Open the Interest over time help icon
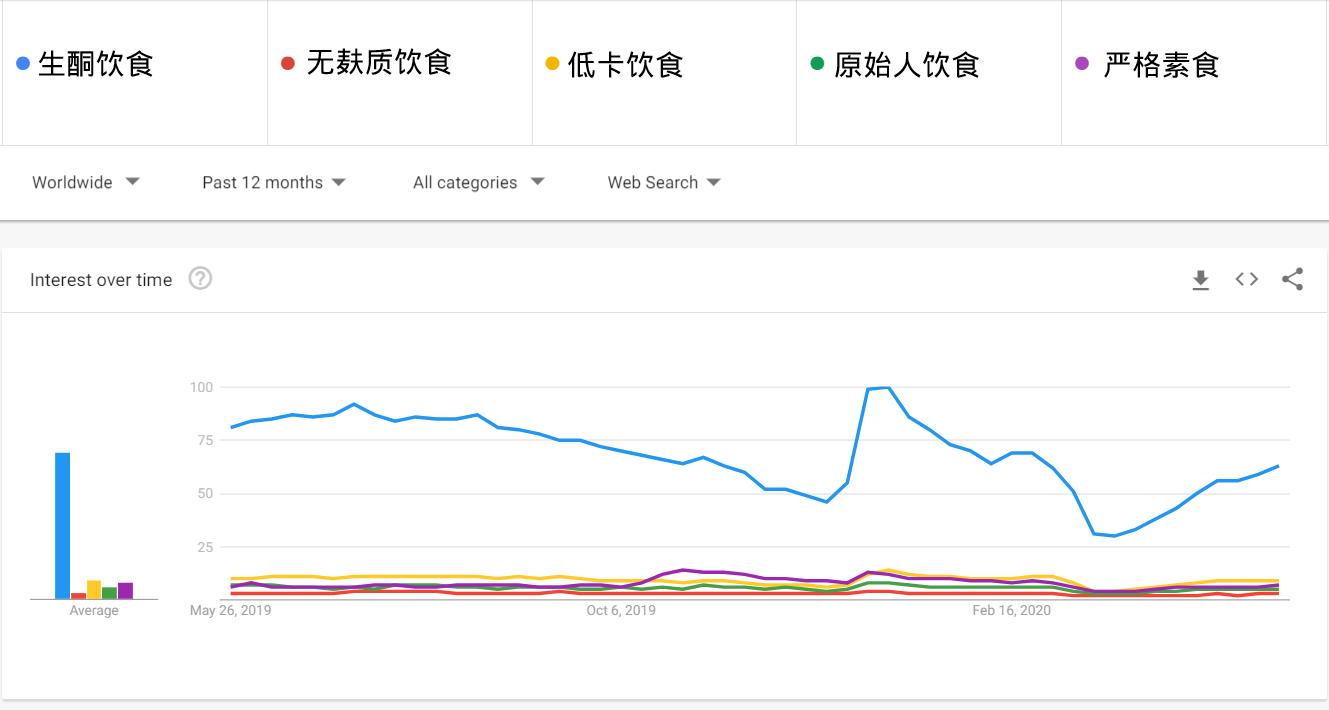 (200, 279)
